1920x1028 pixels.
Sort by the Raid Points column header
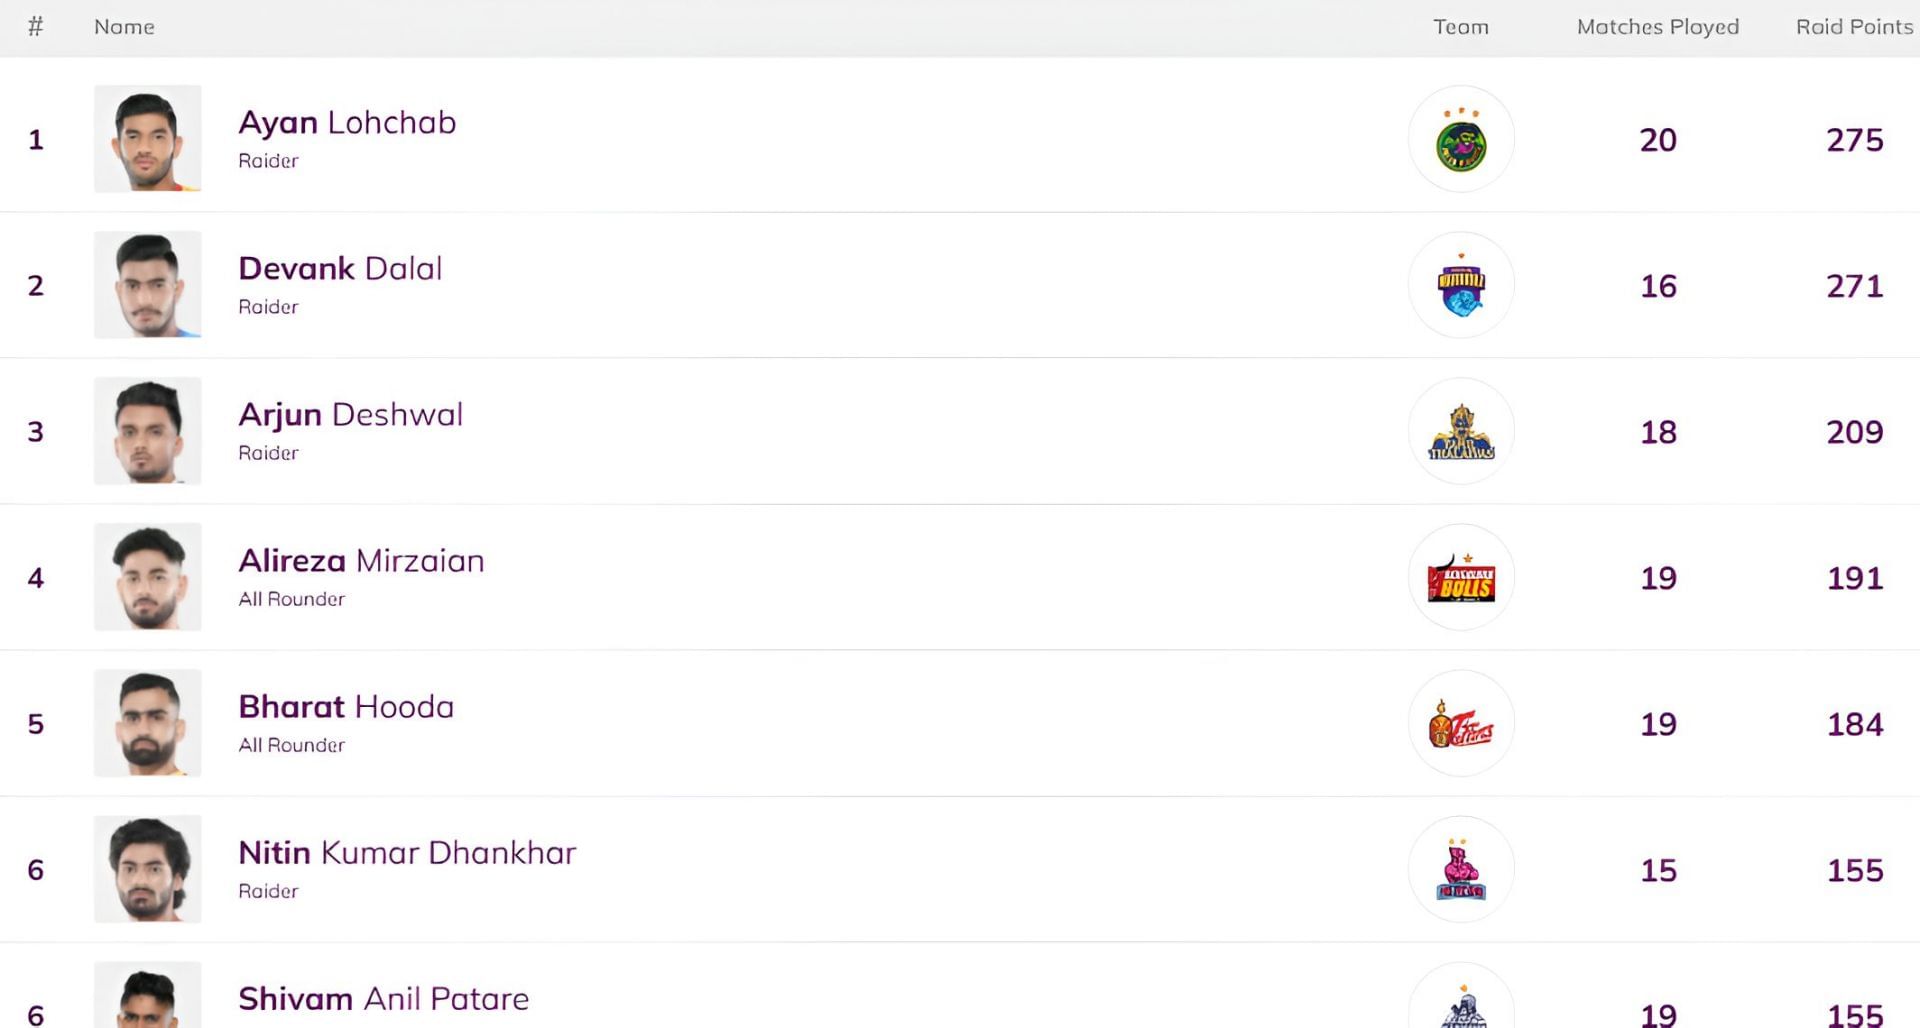pyautogui.click(x=1854, y=27)
